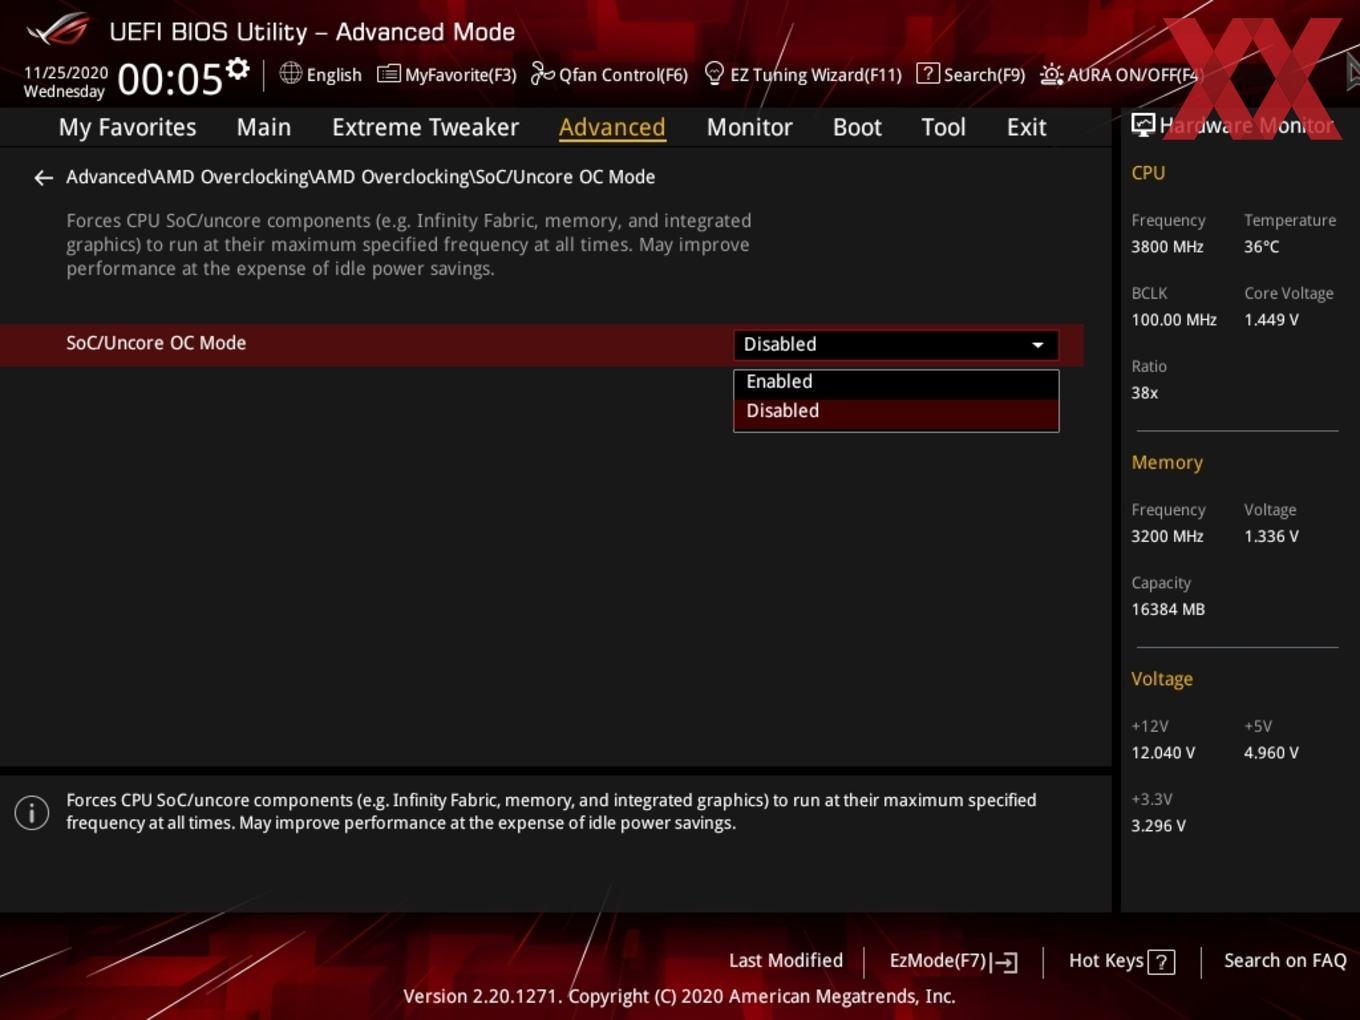Click the 11/25/2020 date text

click(66, 73)
